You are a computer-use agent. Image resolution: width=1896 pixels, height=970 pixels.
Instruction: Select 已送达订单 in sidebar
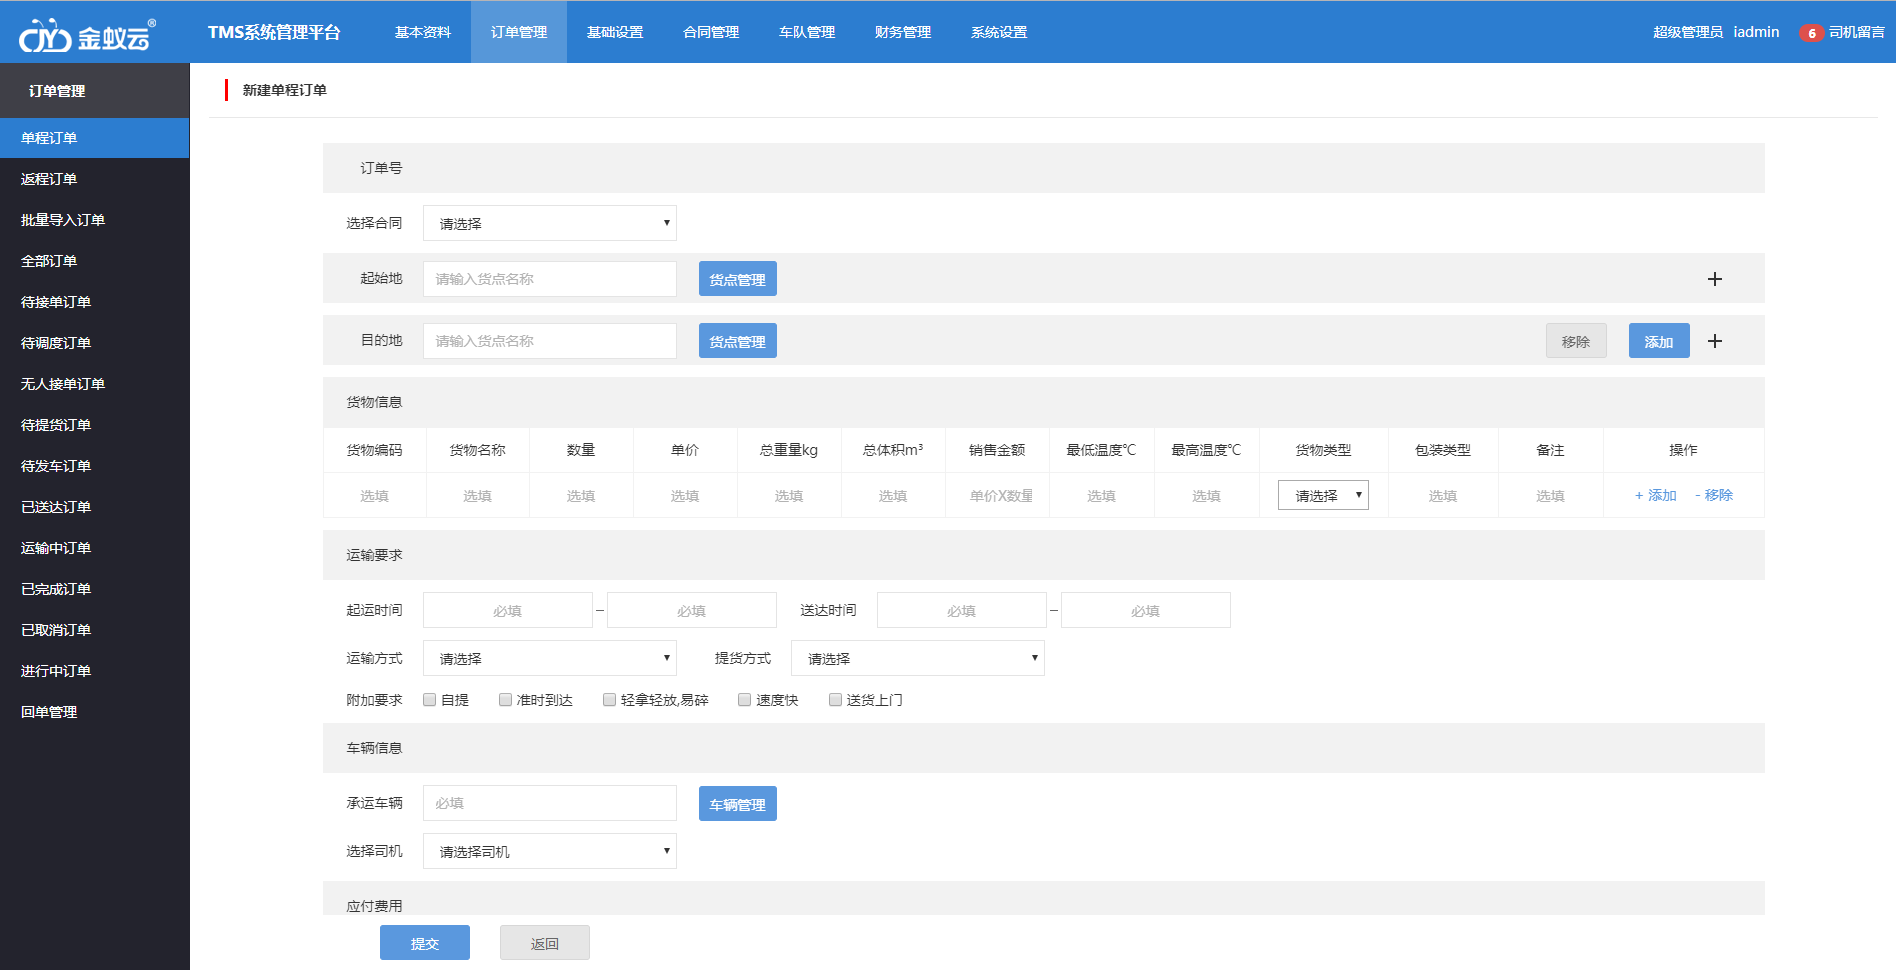click(x=95, y=507)
